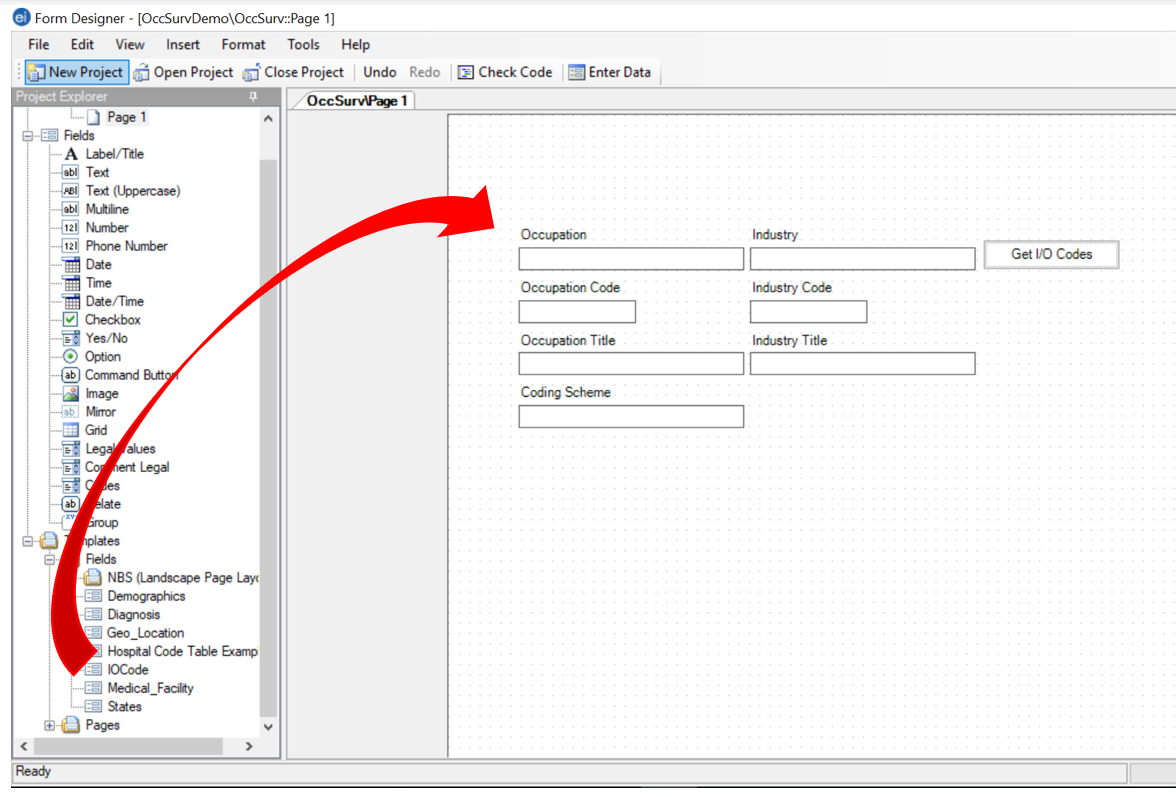This screenshot has height=797, width=1176.
Task: Click the Get I/O Codes button
Action: pyautogui.click(x=1051, y=254)
